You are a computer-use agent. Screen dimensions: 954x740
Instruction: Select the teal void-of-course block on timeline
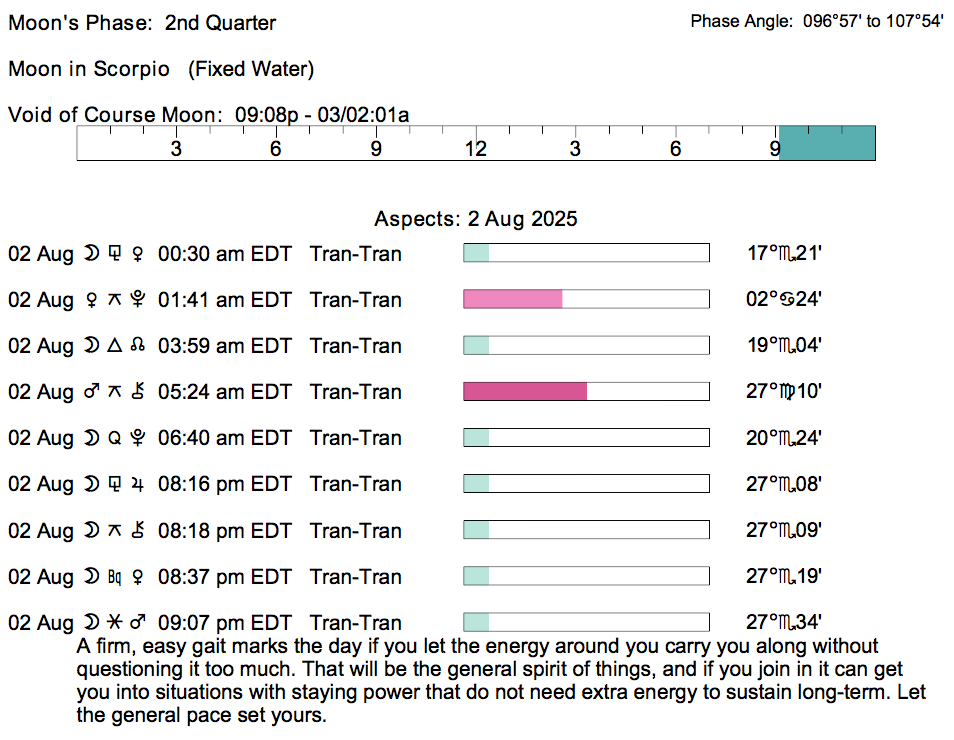tap(827, 143)
